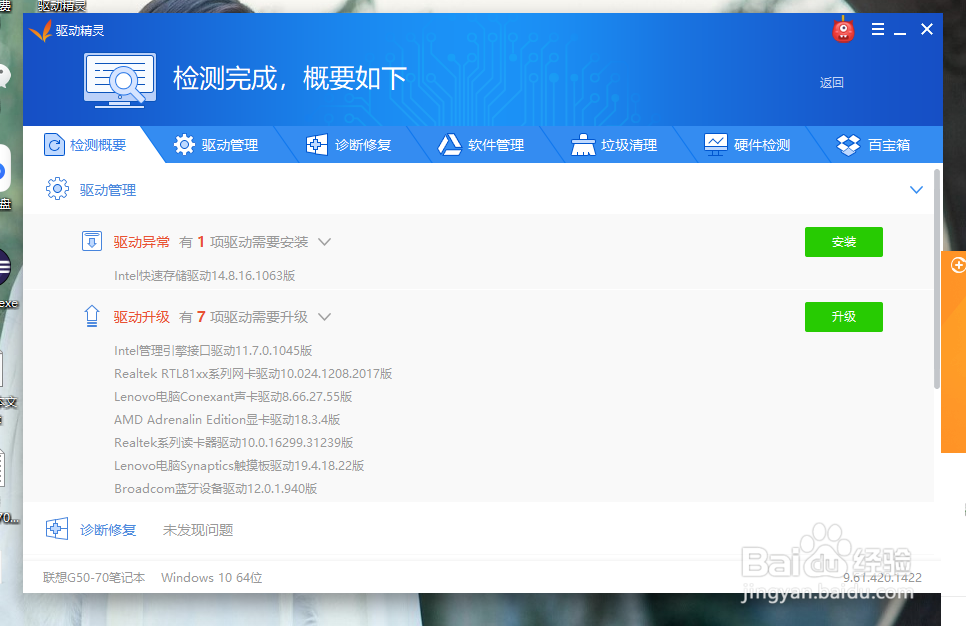Click the 驱动管理 section heading text
Image resolution: width=966 pixels, height=626 pixels.
pyautogui.click(x=108, y=190)
